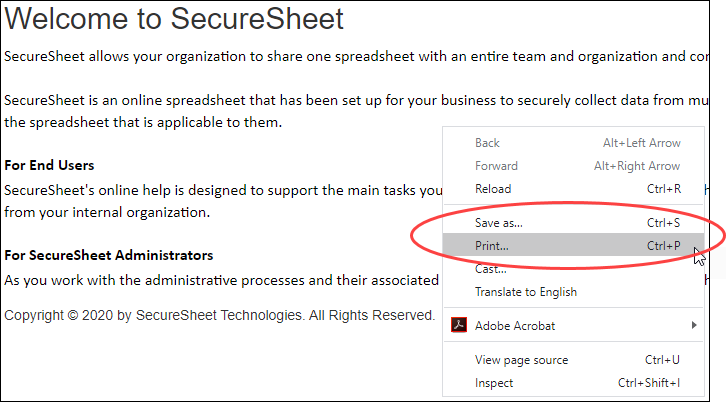Expand the Adobe Acrobat submenu arrow
Viewport: 726px width, 402px height.
(x=694, y=325)
